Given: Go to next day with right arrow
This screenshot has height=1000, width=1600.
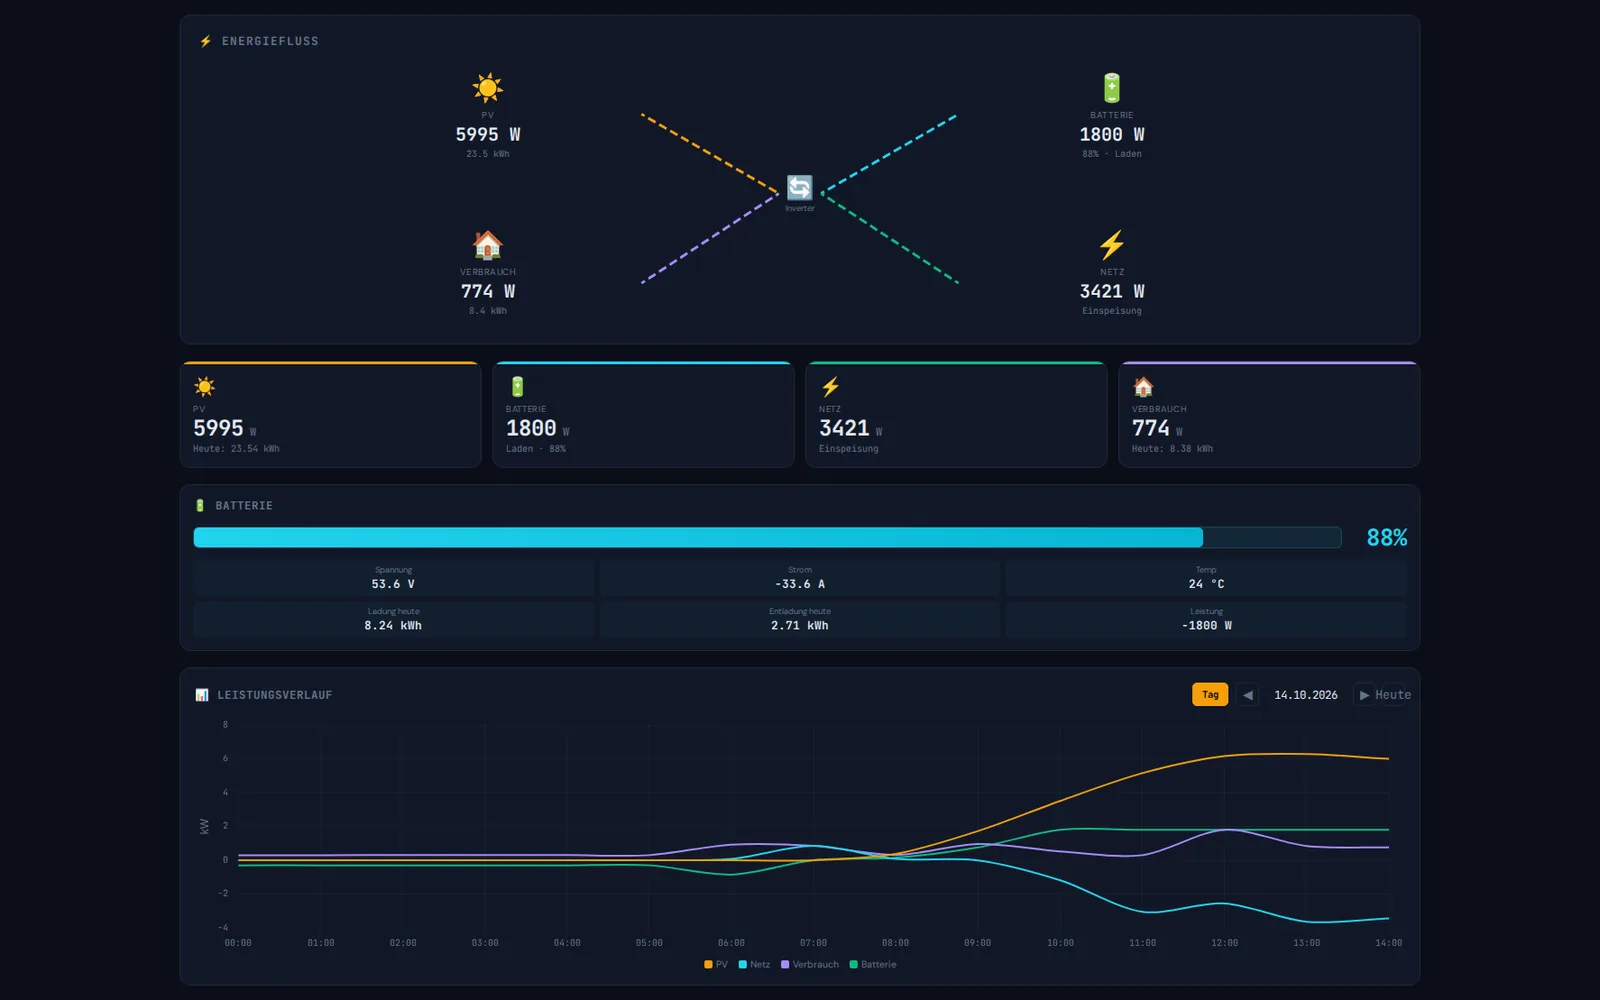Looking at the screenshot, I should click(1364, 695).
